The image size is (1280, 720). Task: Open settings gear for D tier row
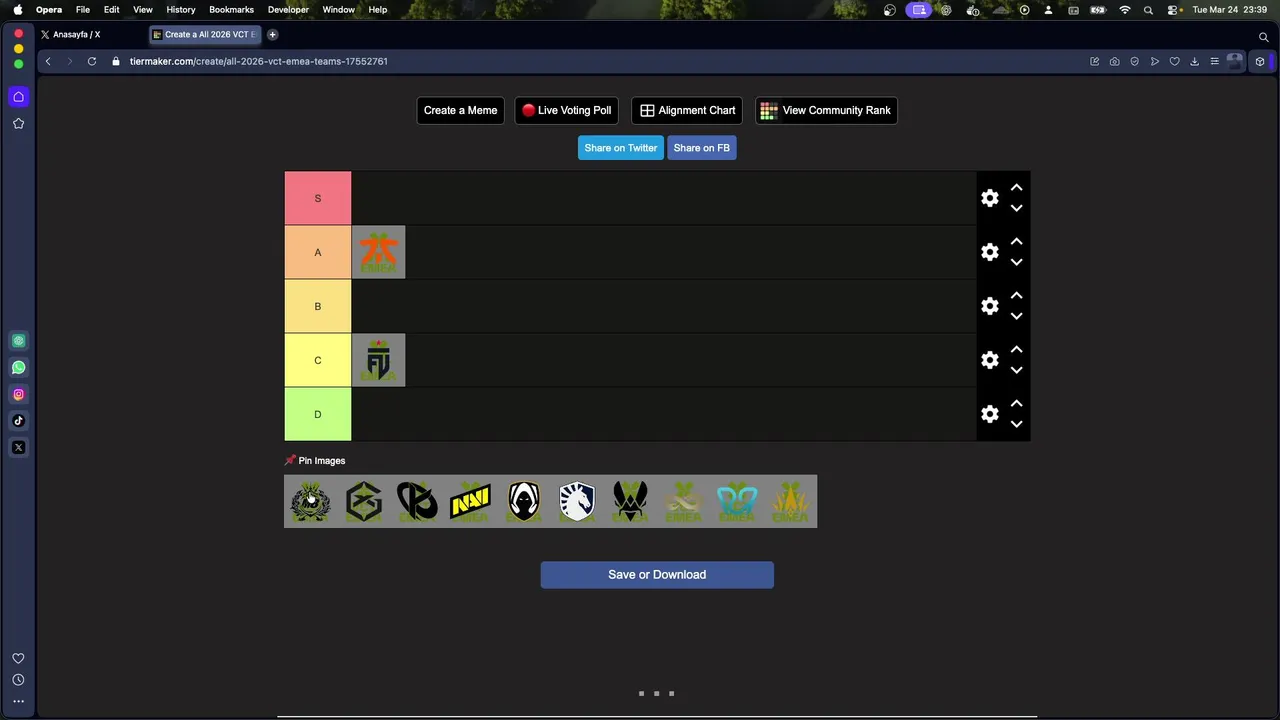point(990,414)
